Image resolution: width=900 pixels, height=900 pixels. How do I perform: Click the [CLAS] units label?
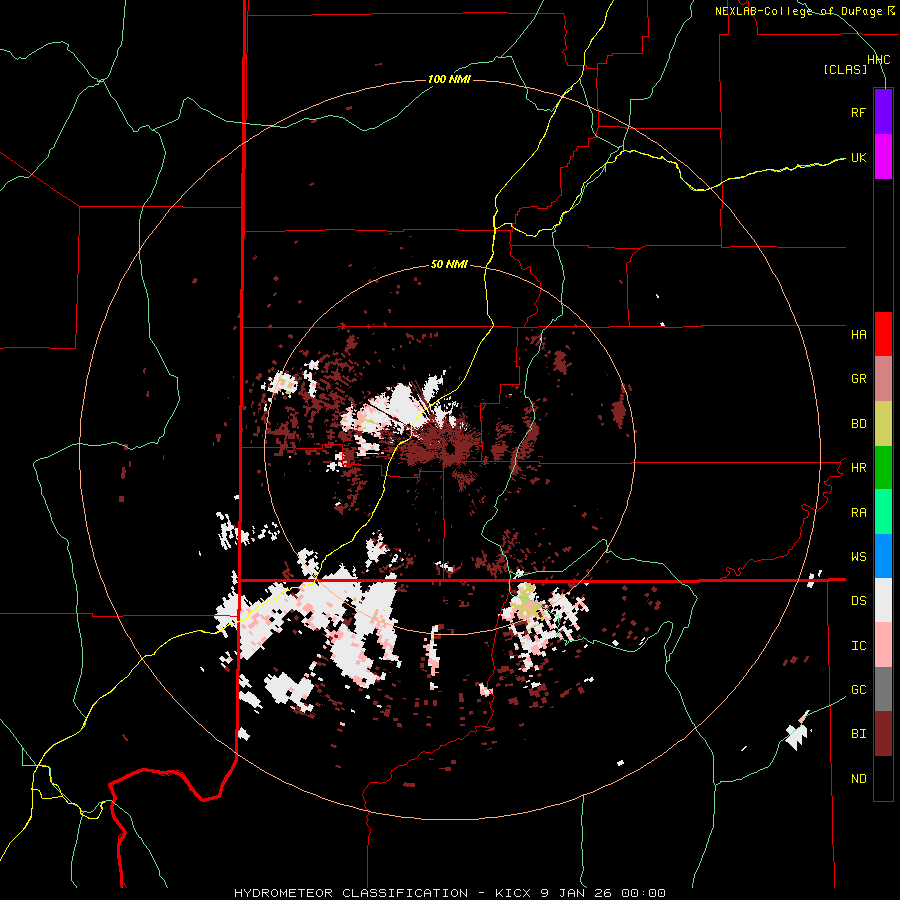[845, 70]
